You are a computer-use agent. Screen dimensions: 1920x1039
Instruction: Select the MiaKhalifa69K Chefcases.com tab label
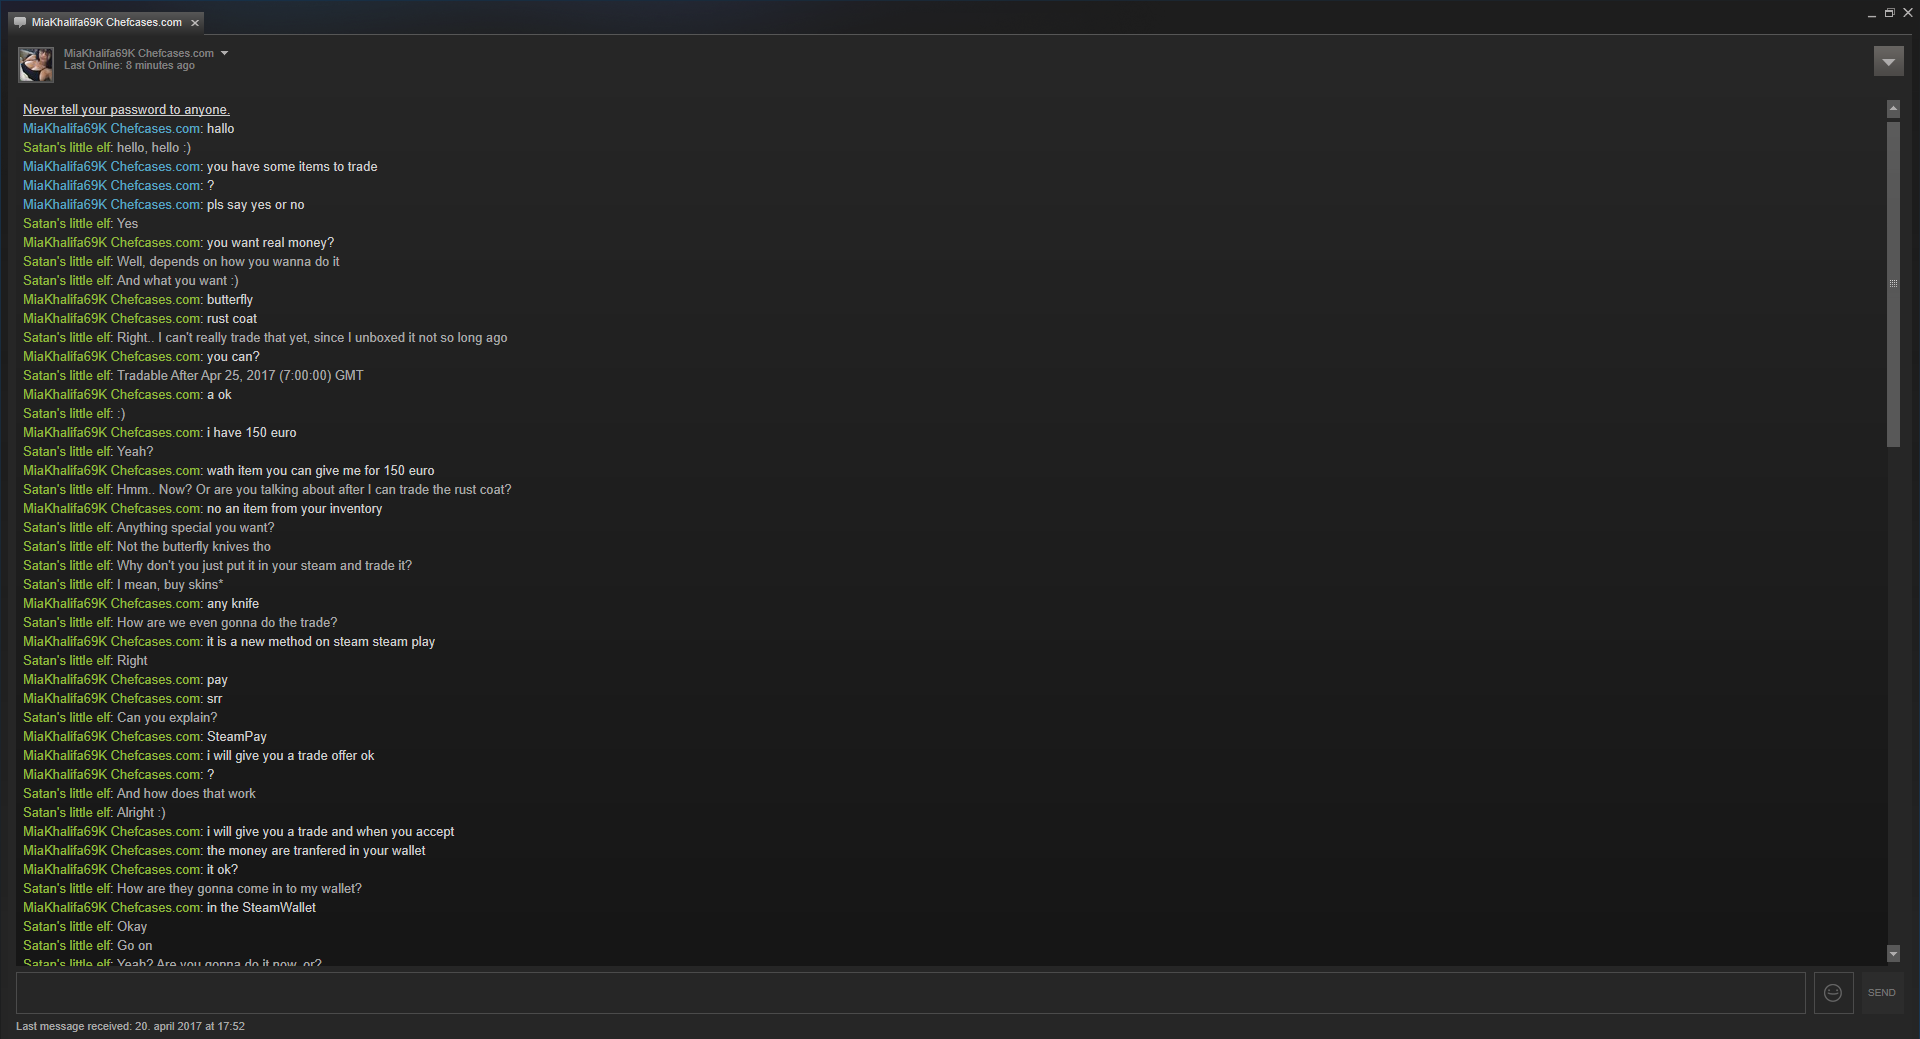click(107, 22)
